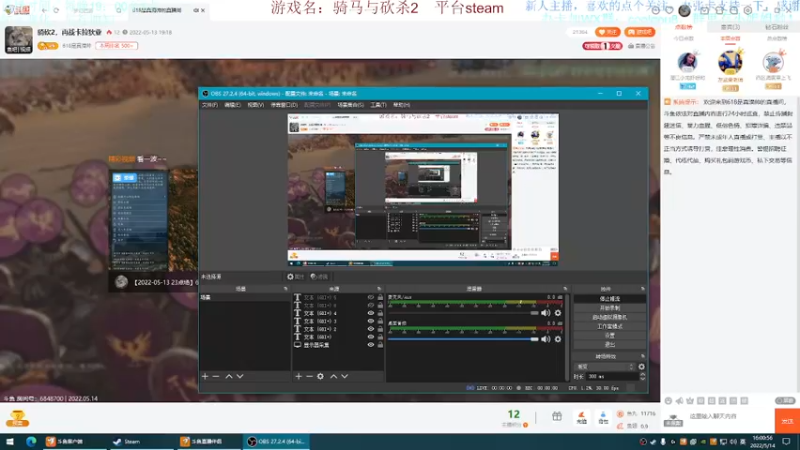Pop out the 来源 dock panel

click(x=379, y=289)
